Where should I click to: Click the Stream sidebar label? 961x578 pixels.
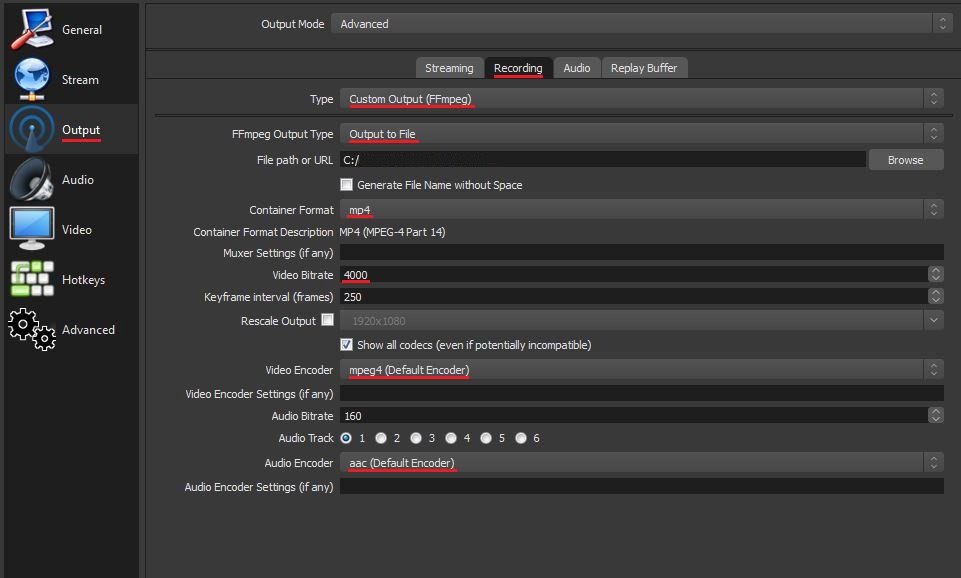pyautogui.click(x=80, y=80)
